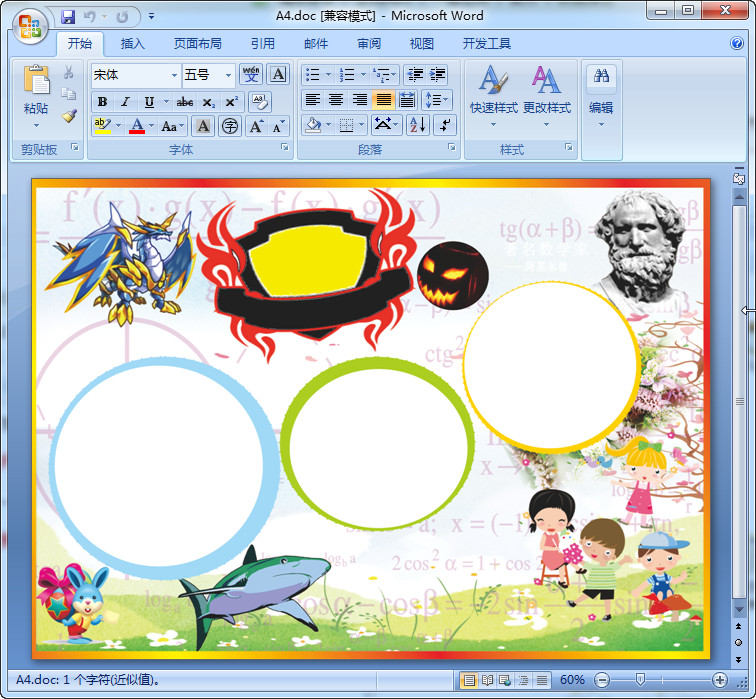Viewport: 756px width, 699px height.
Task: Zoom out with minus button
Action: [602, 680]
